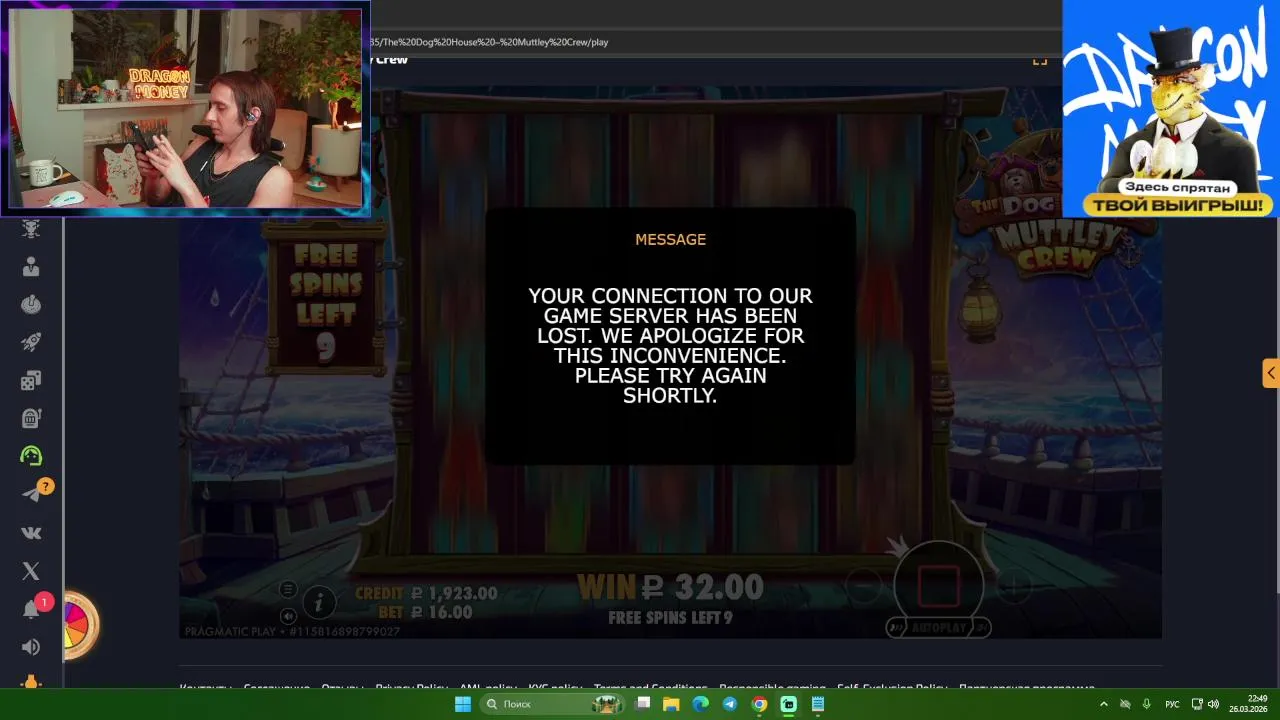Image resolution: width=1280 pixels, height=720 pixels.
Task: Open the X social link icon
Action: [31, 571]
